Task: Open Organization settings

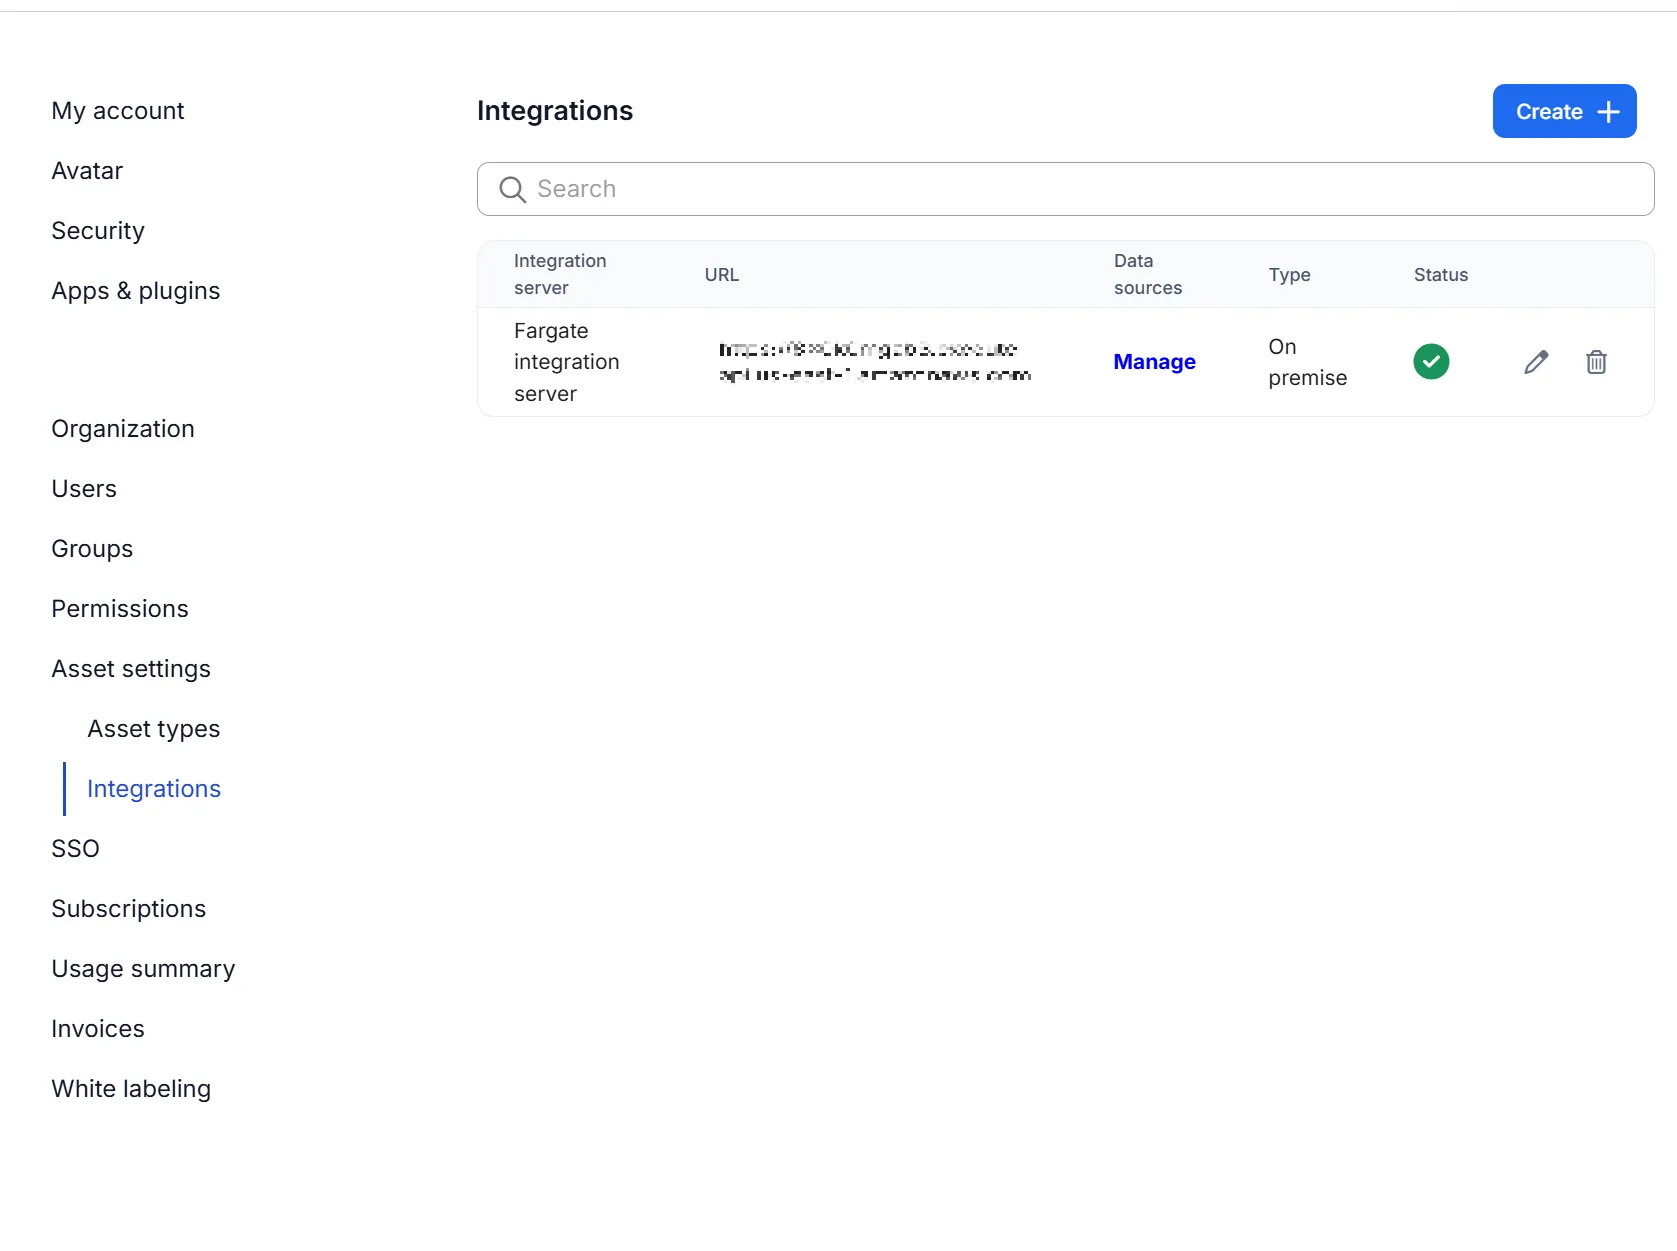Action: coord(123,429)
